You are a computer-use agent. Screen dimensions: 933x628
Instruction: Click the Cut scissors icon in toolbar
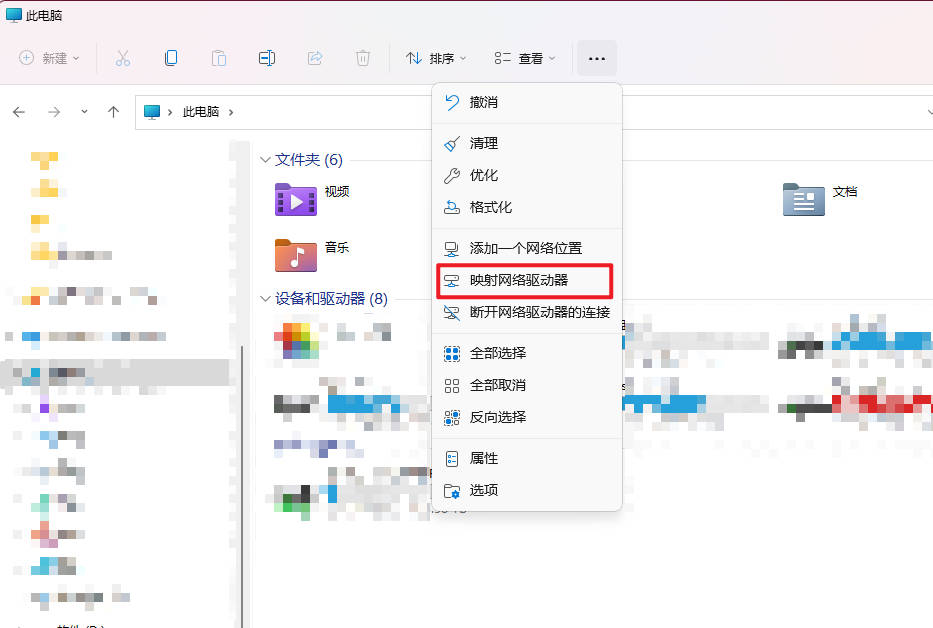tap(123, 58)
